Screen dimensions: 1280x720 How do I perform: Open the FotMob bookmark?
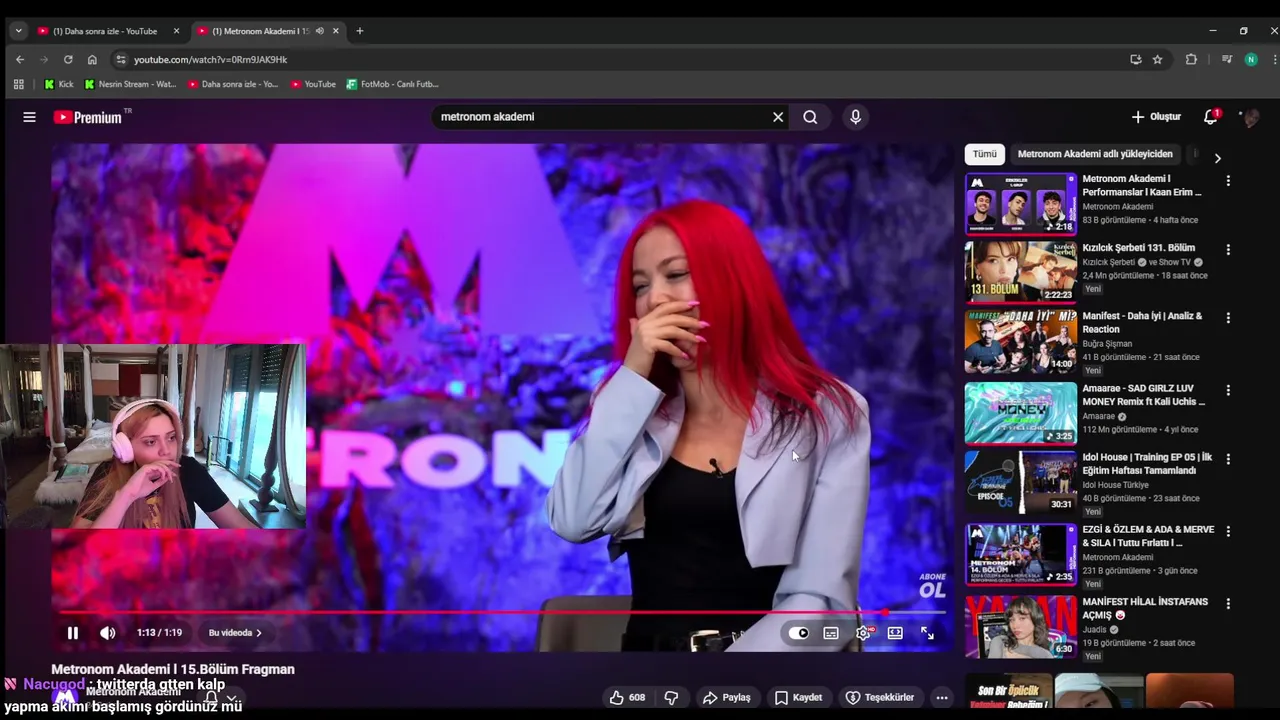392,84
